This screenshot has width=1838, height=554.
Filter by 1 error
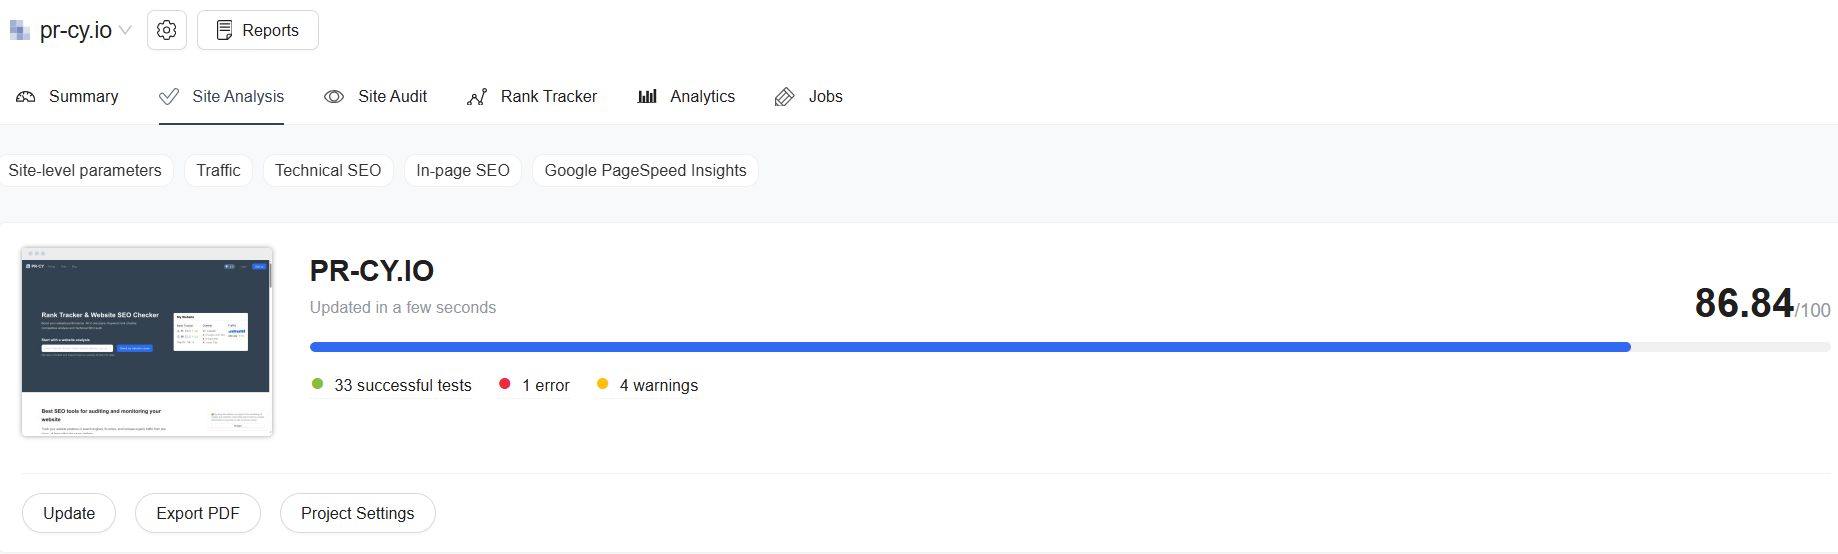click(545, 386)
